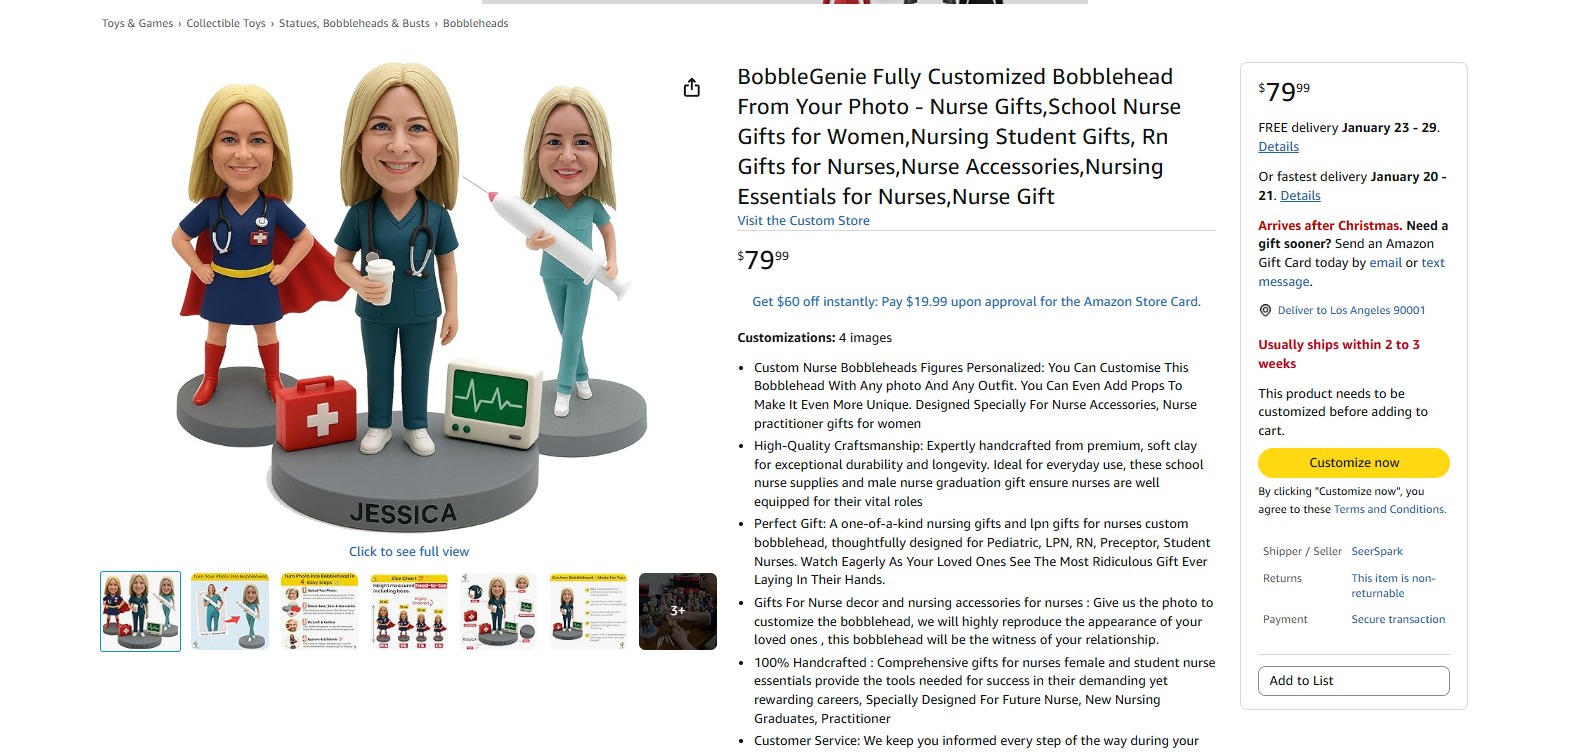
Task: Open Statues, Bobbleheads & Busts breadcrumb
Action: 354,23
